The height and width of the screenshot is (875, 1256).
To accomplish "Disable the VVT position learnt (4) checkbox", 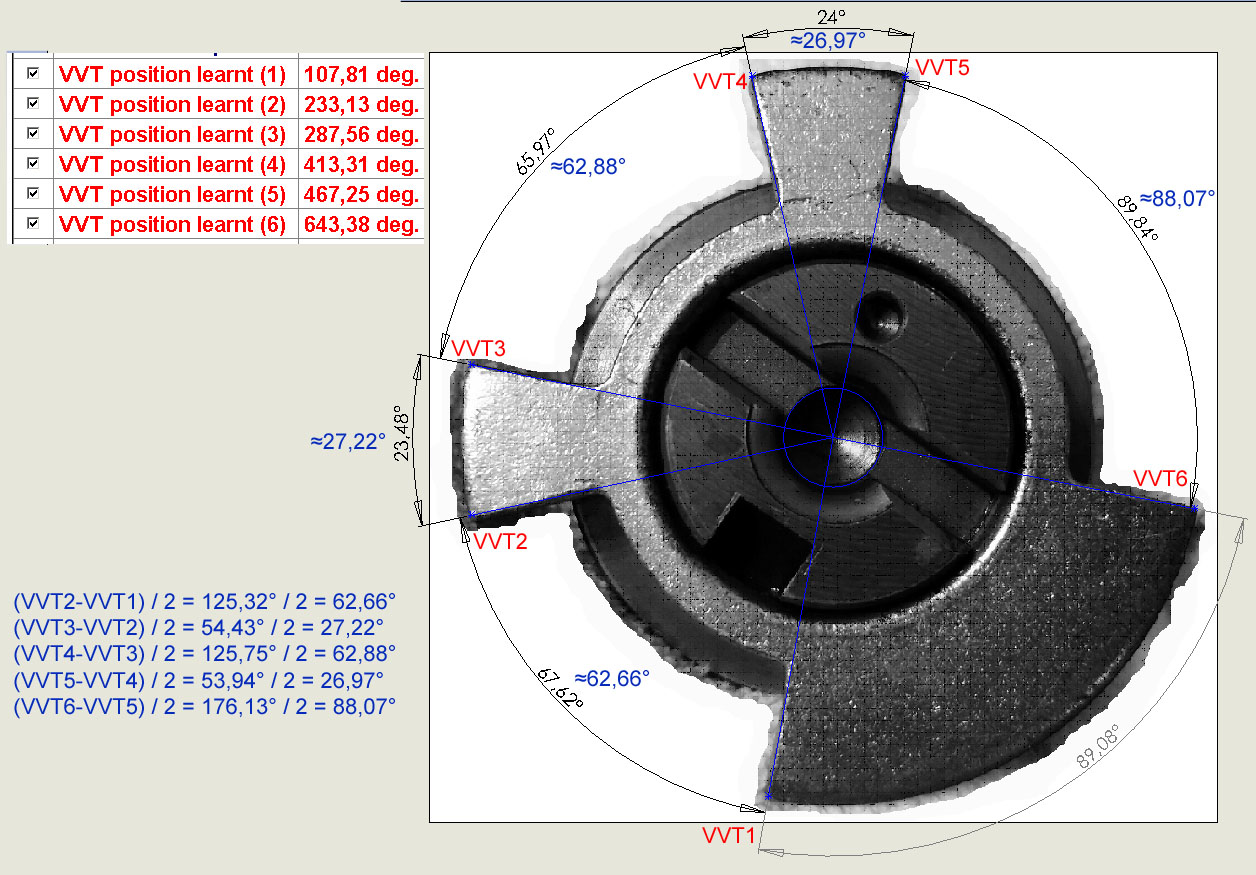I will (33, 164).
